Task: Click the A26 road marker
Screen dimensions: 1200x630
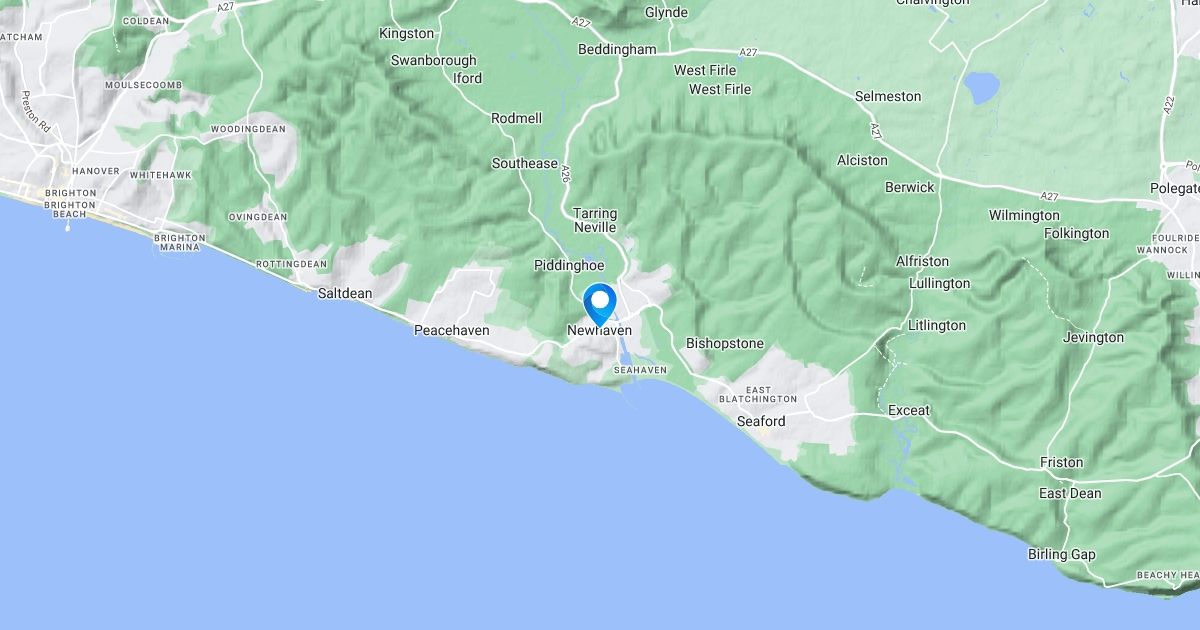Action: tap(565, 173)
